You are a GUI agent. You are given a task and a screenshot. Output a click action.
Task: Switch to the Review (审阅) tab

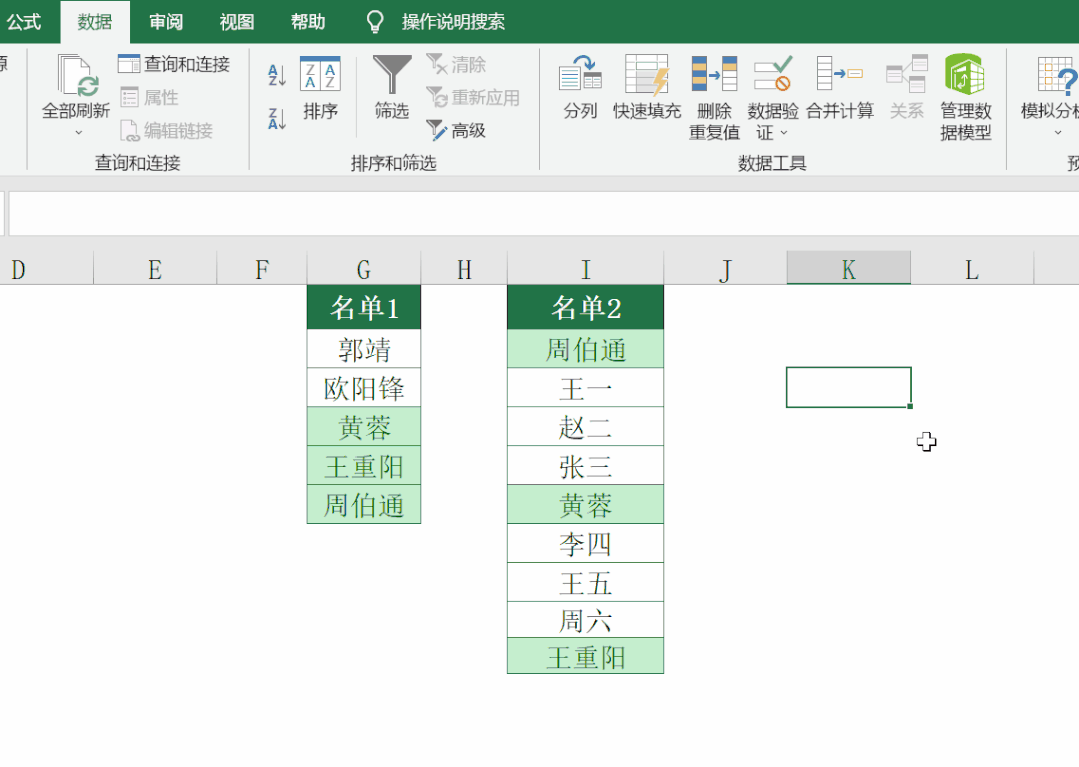coord(166,22)
